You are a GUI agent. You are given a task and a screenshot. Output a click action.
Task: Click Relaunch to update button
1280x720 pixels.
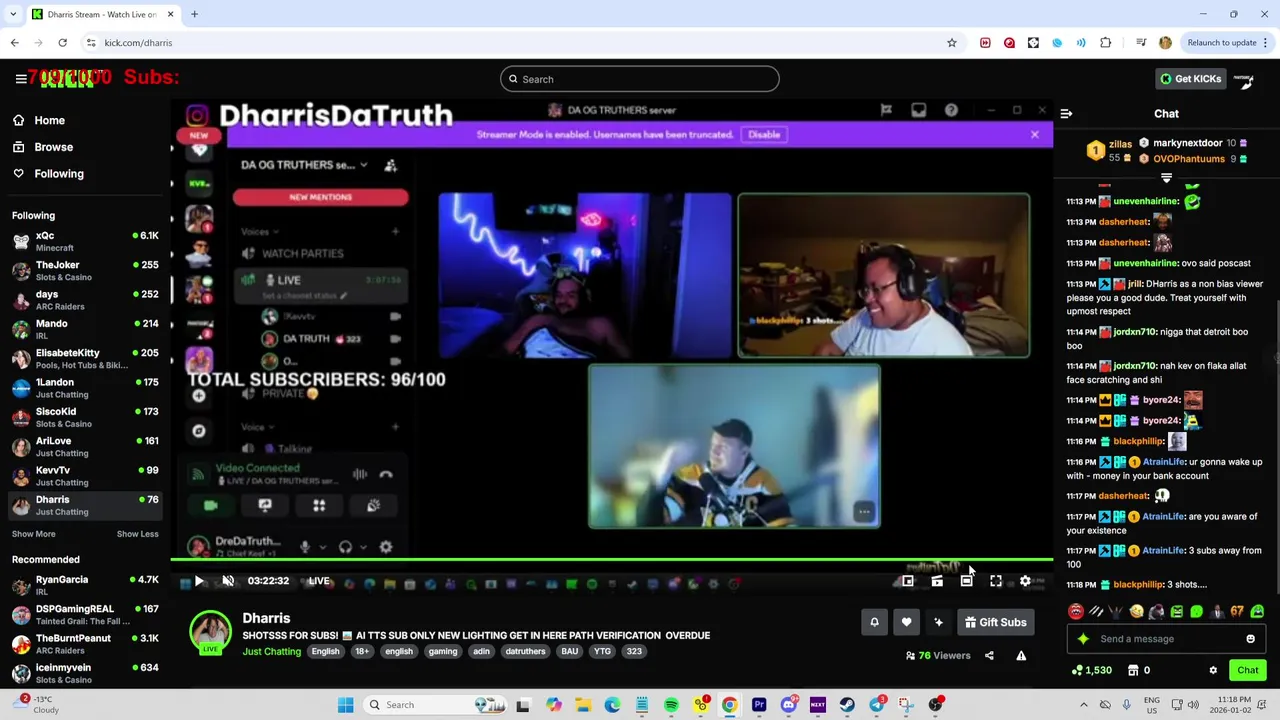coord(1226,43)
